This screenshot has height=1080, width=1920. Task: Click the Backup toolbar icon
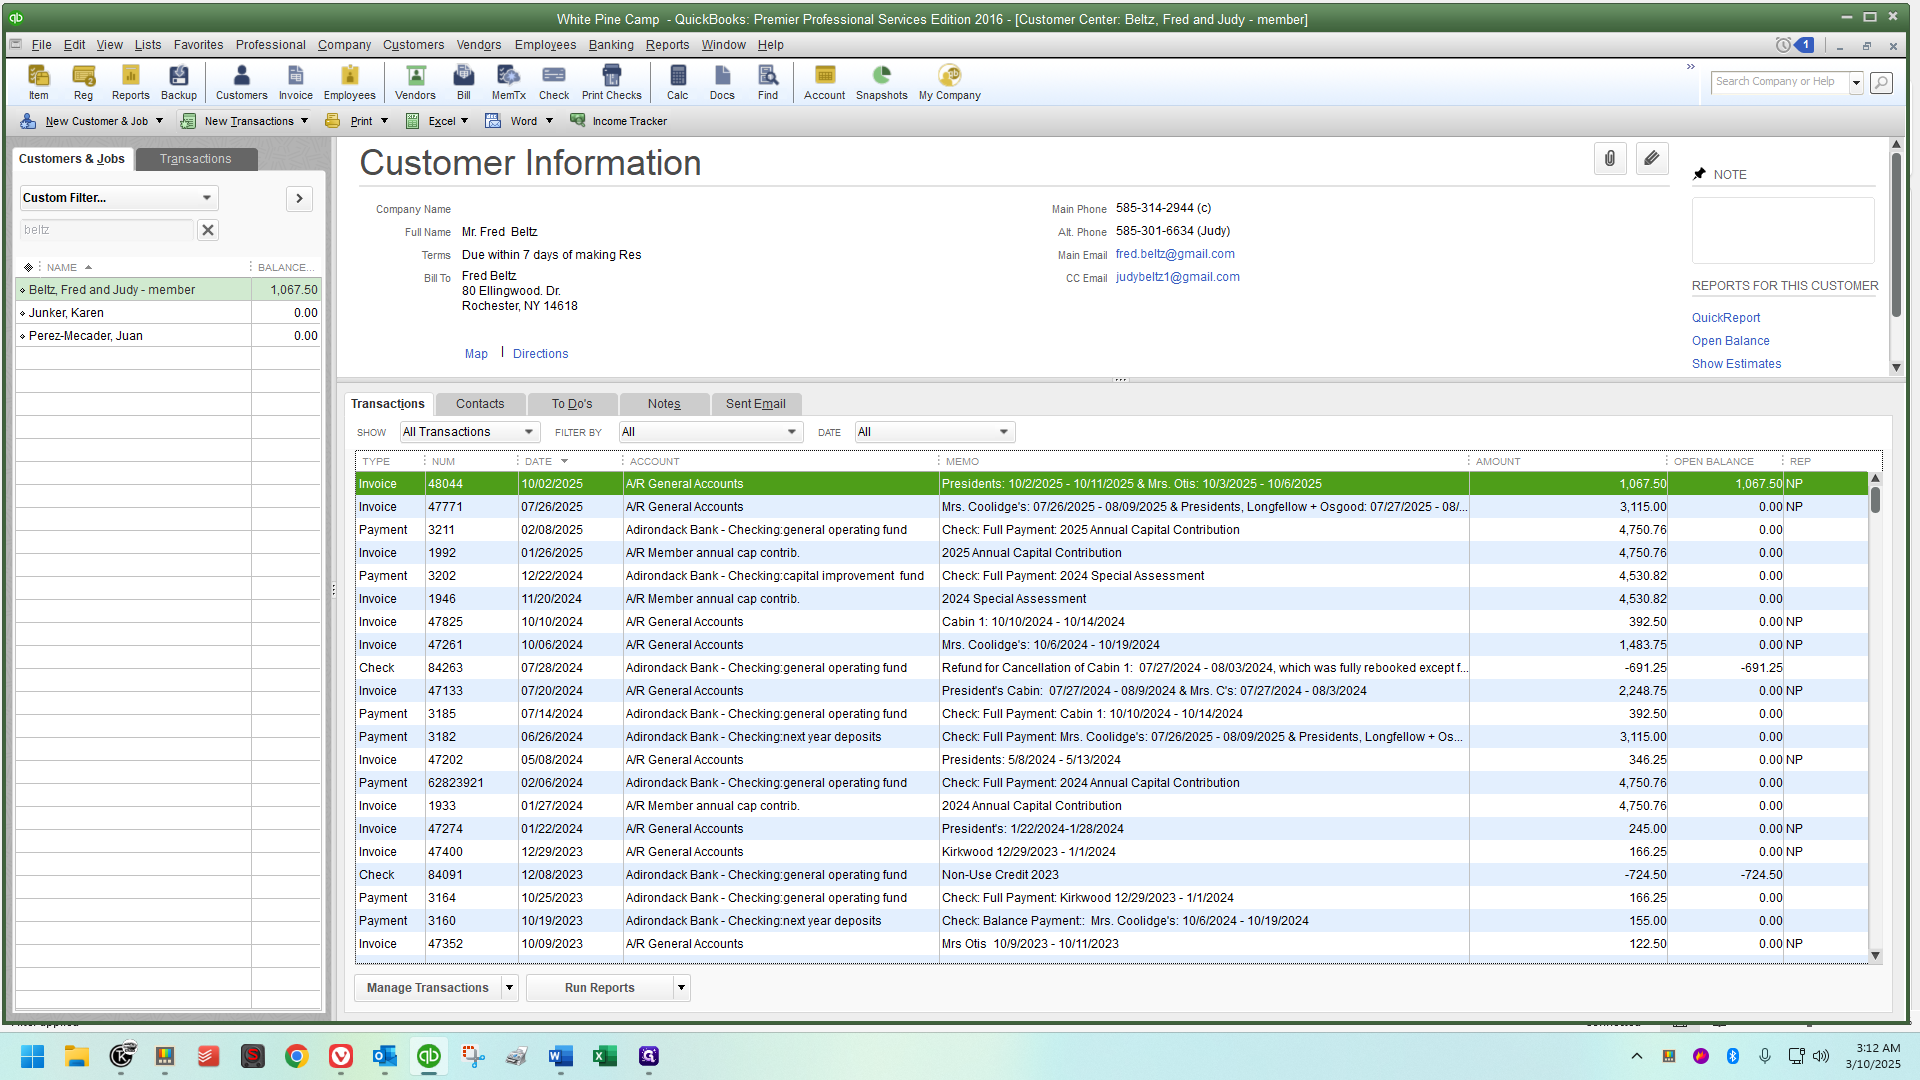(178, 82)
